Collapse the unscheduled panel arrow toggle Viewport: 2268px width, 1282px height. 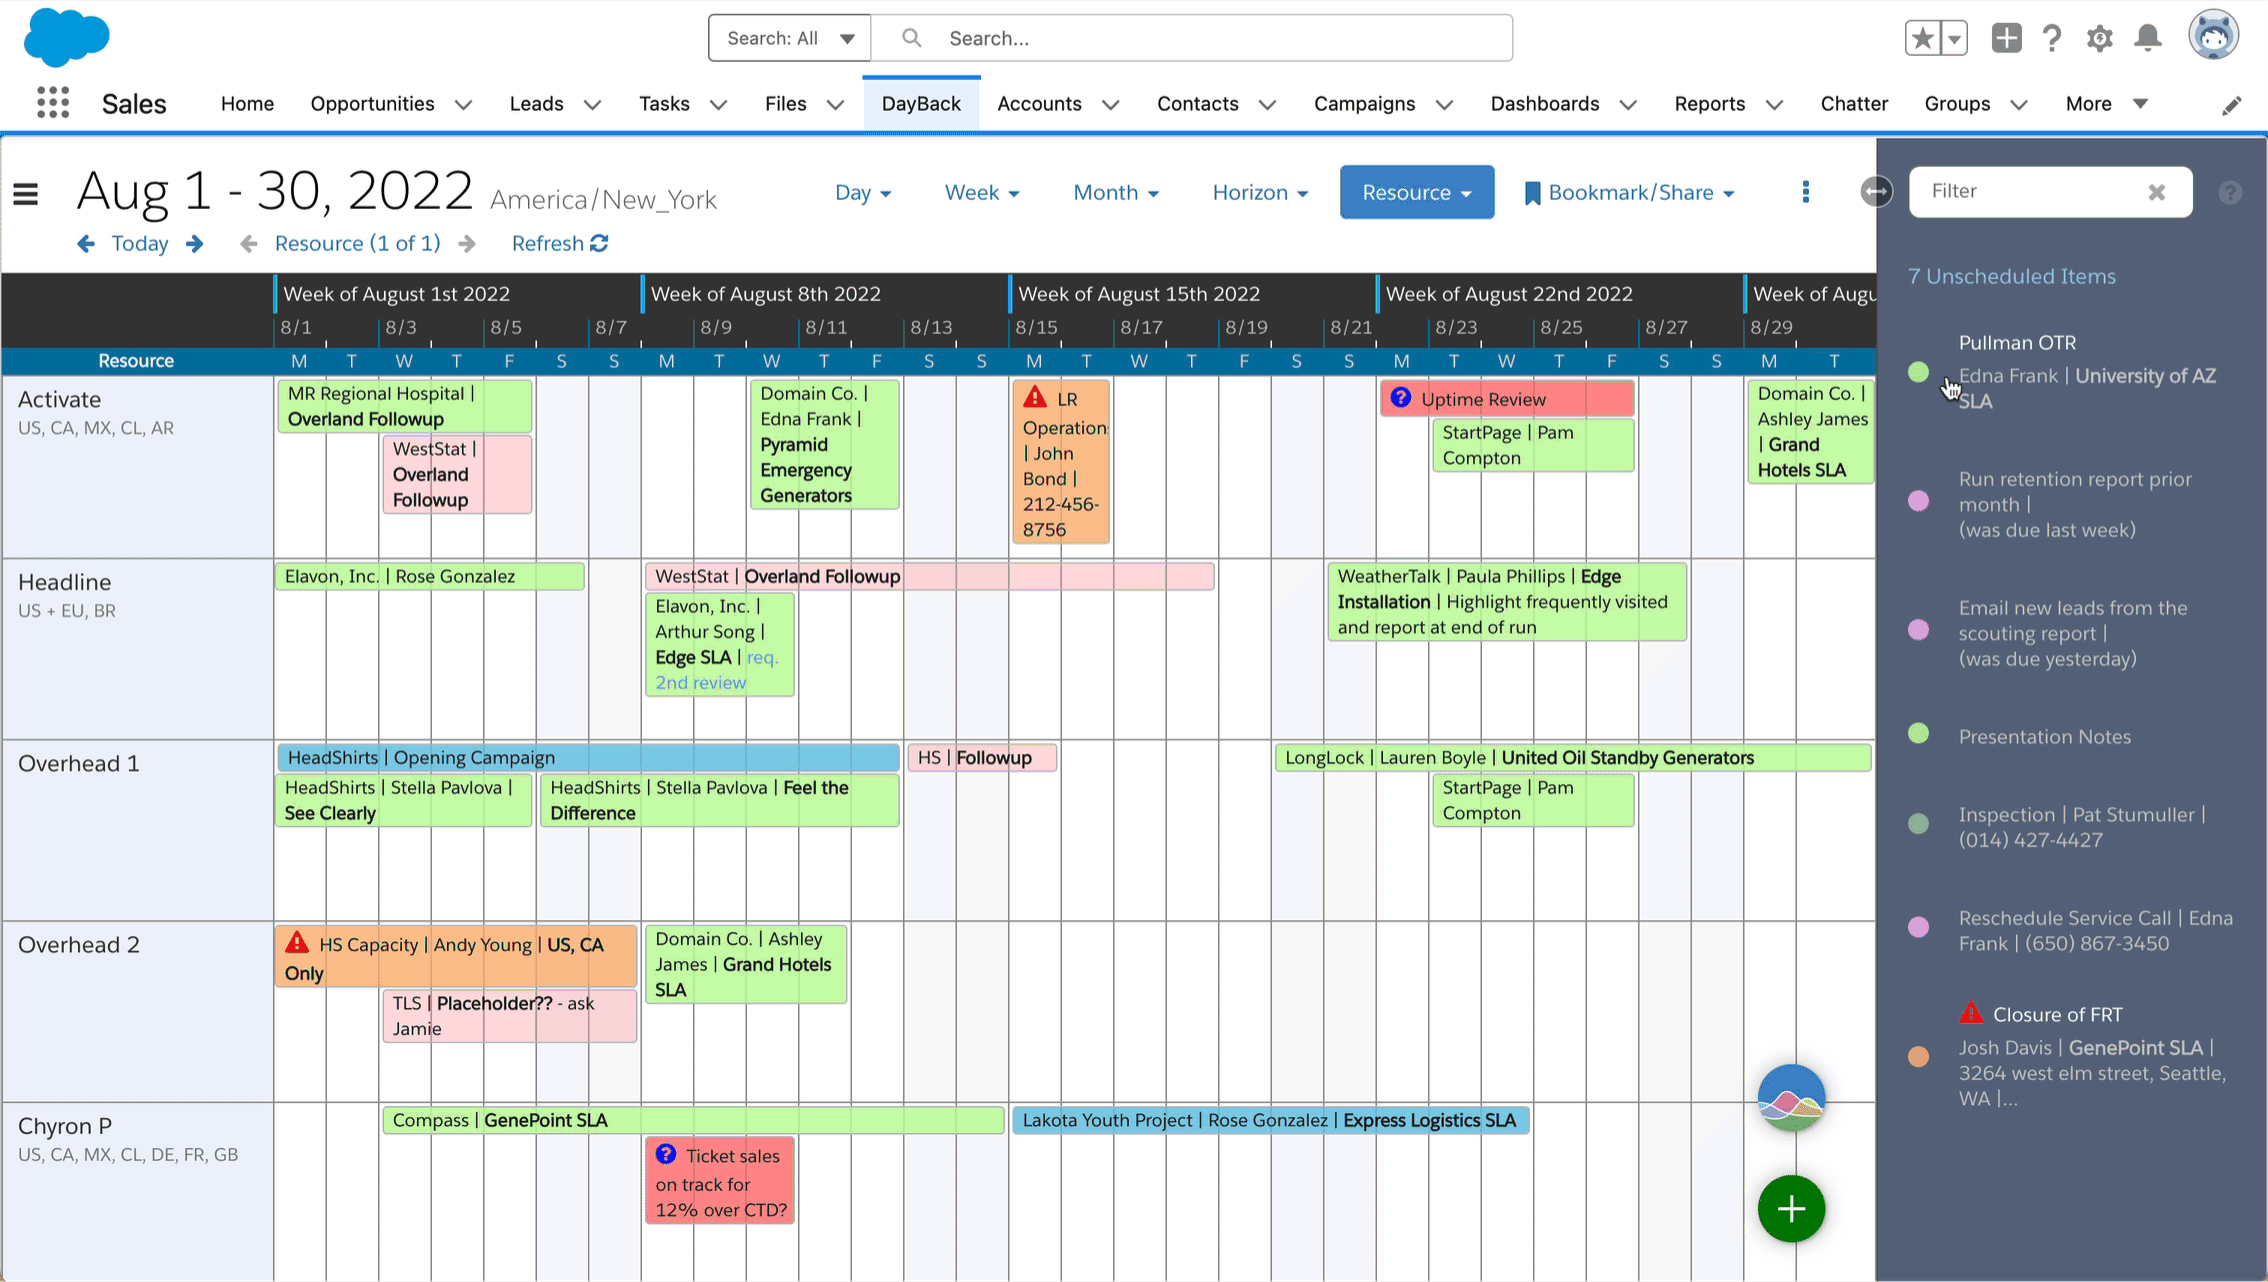pyautogui.click(x=1876, y=191)
